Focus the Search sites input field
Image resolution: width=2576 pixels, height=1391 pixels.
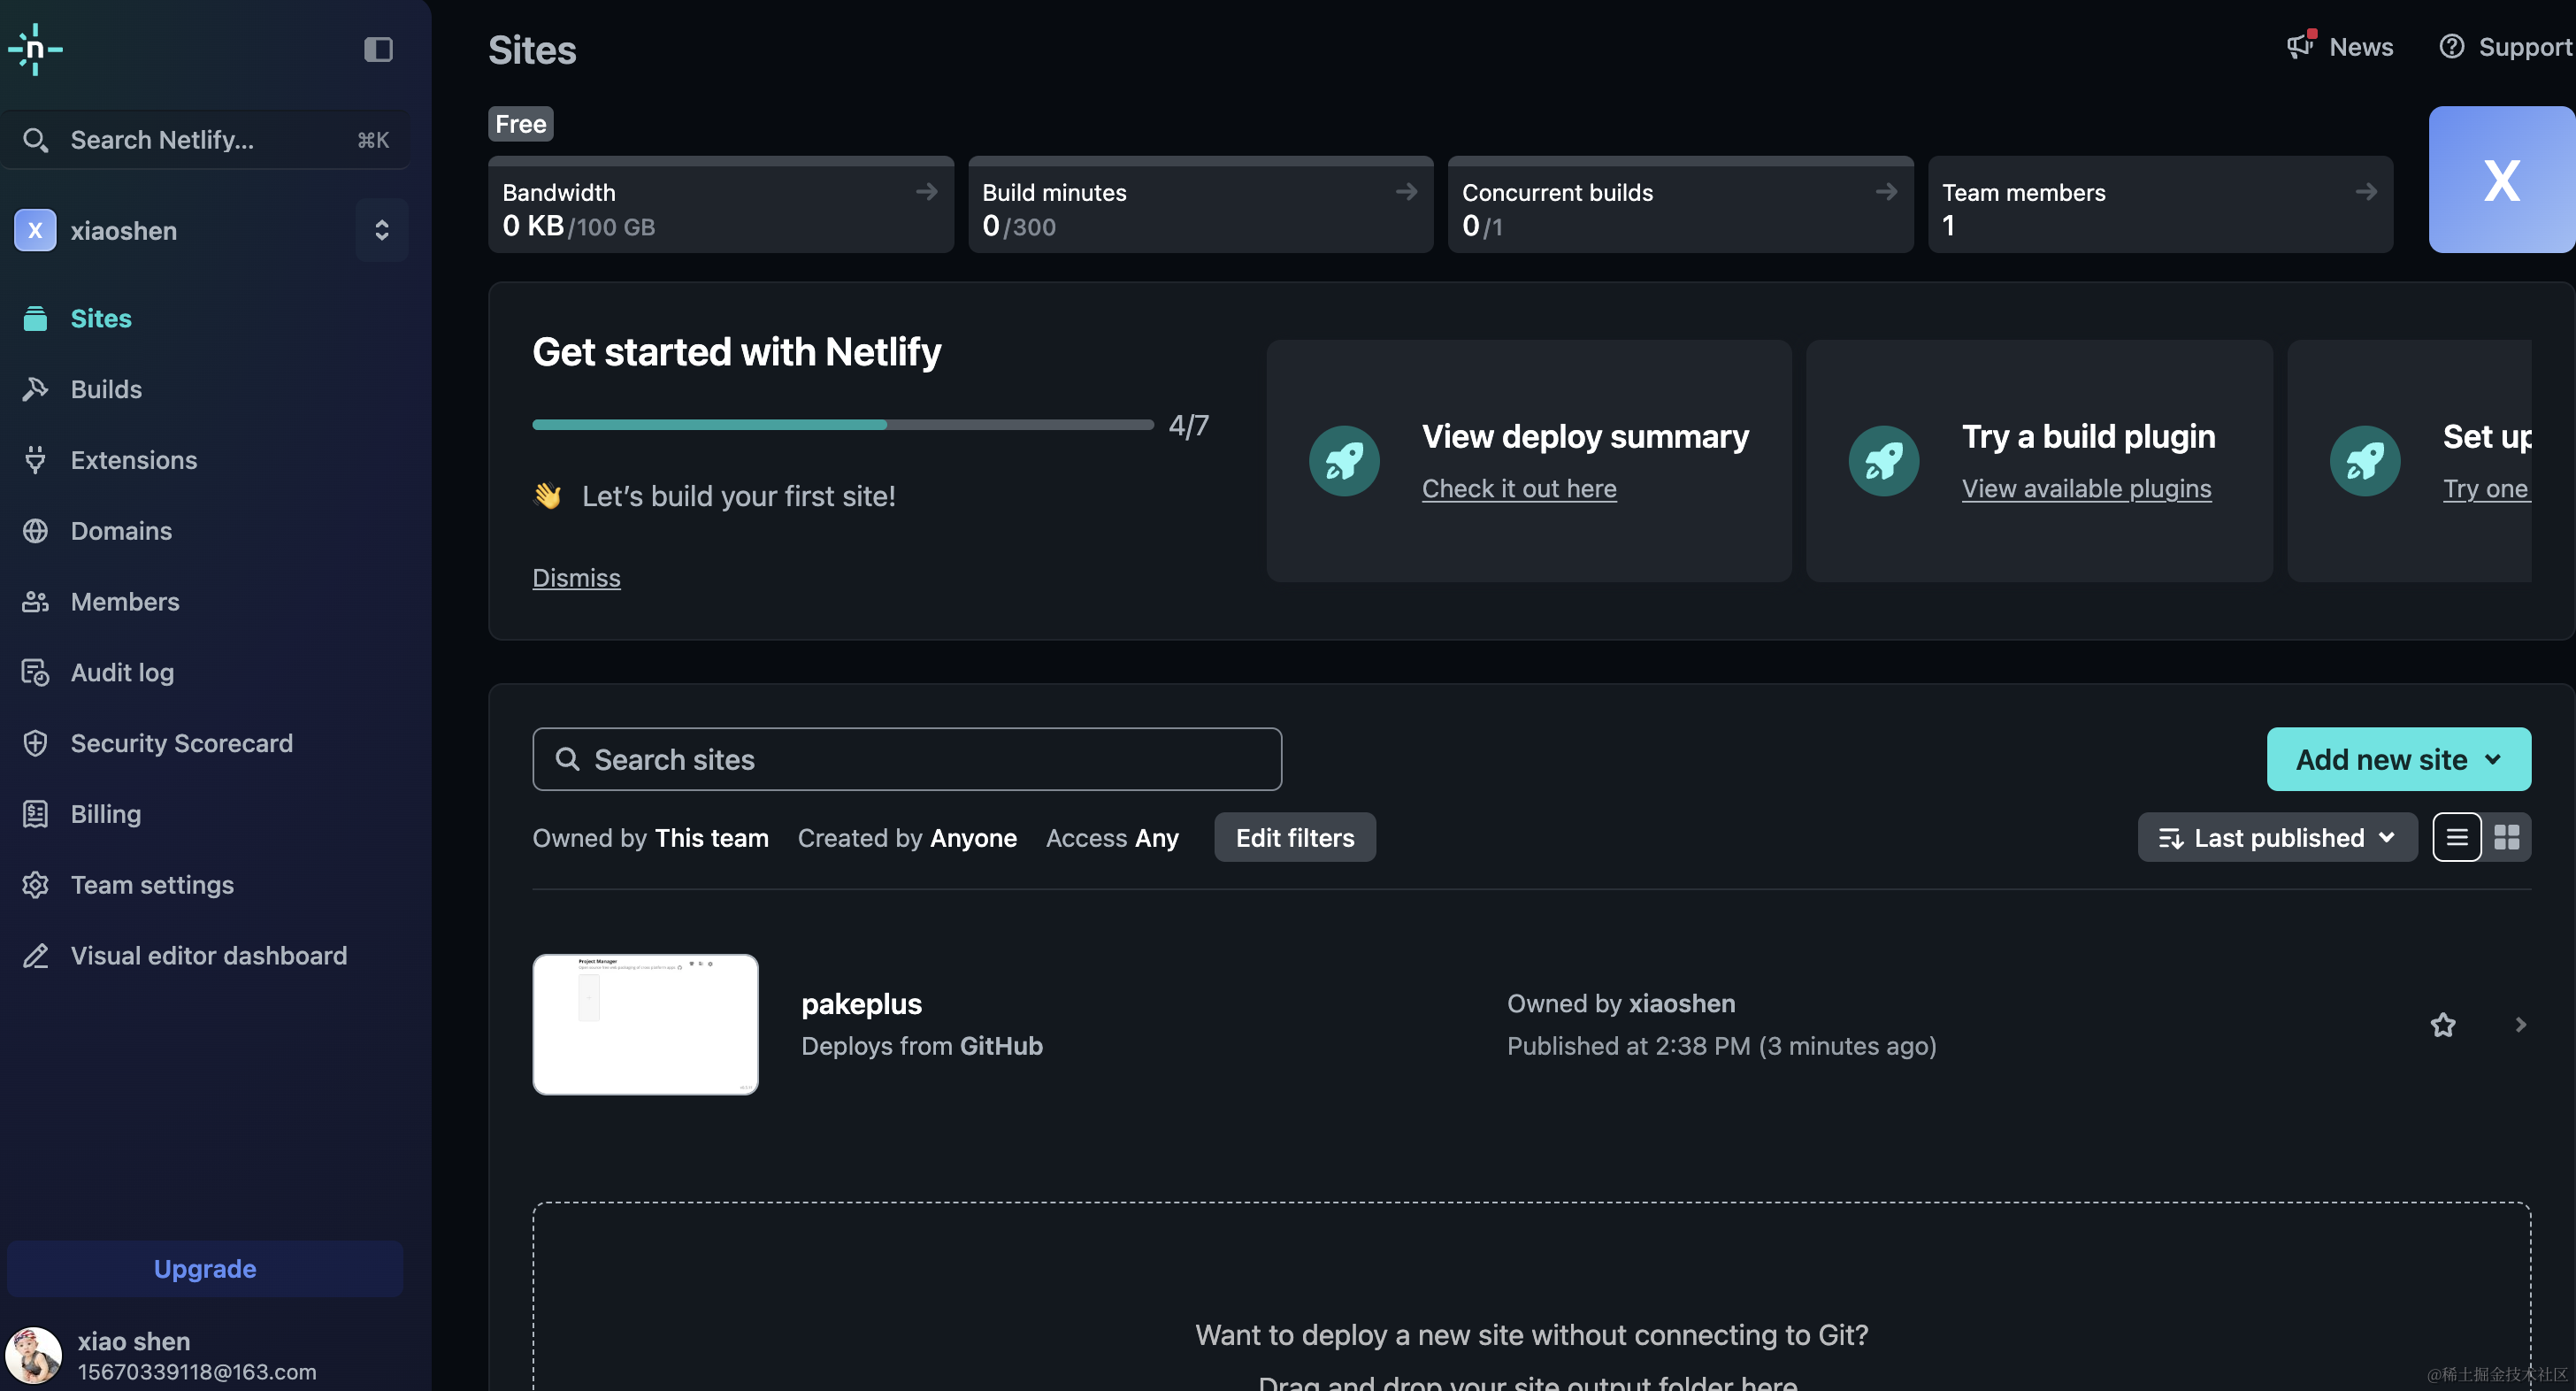tap(906, 759)
